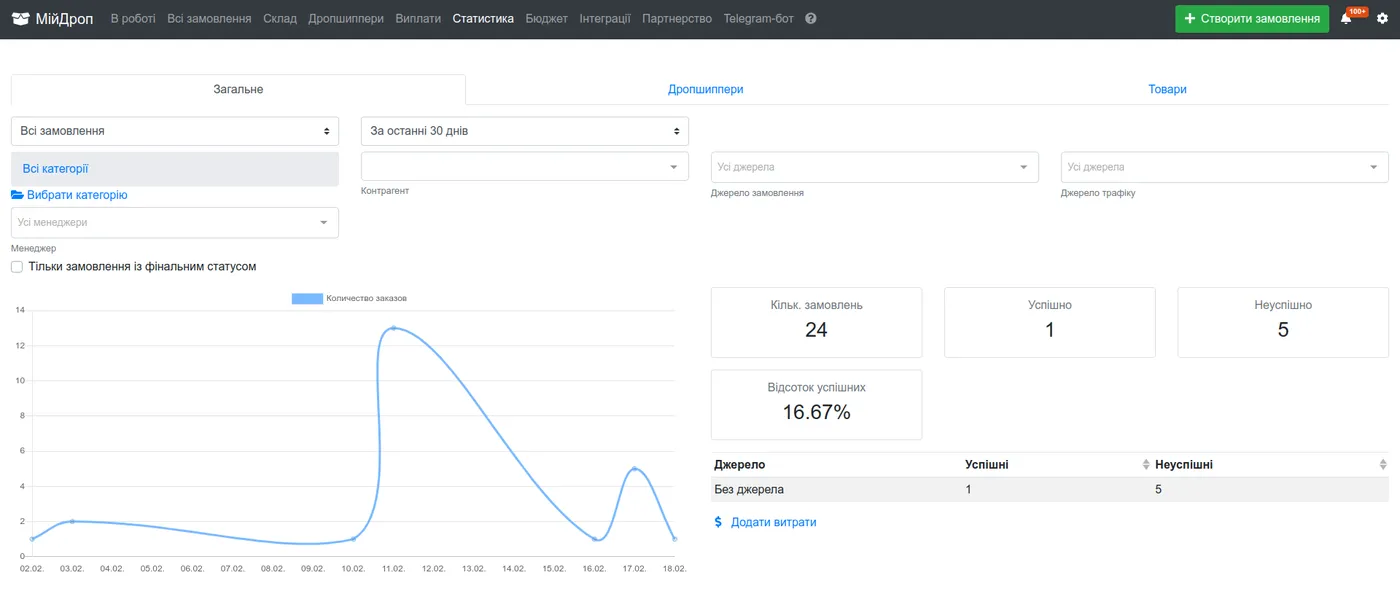The image size is (1400, 594).
Task: Open the Джерело замовлення source dropdown
Action: click(875, 167)
